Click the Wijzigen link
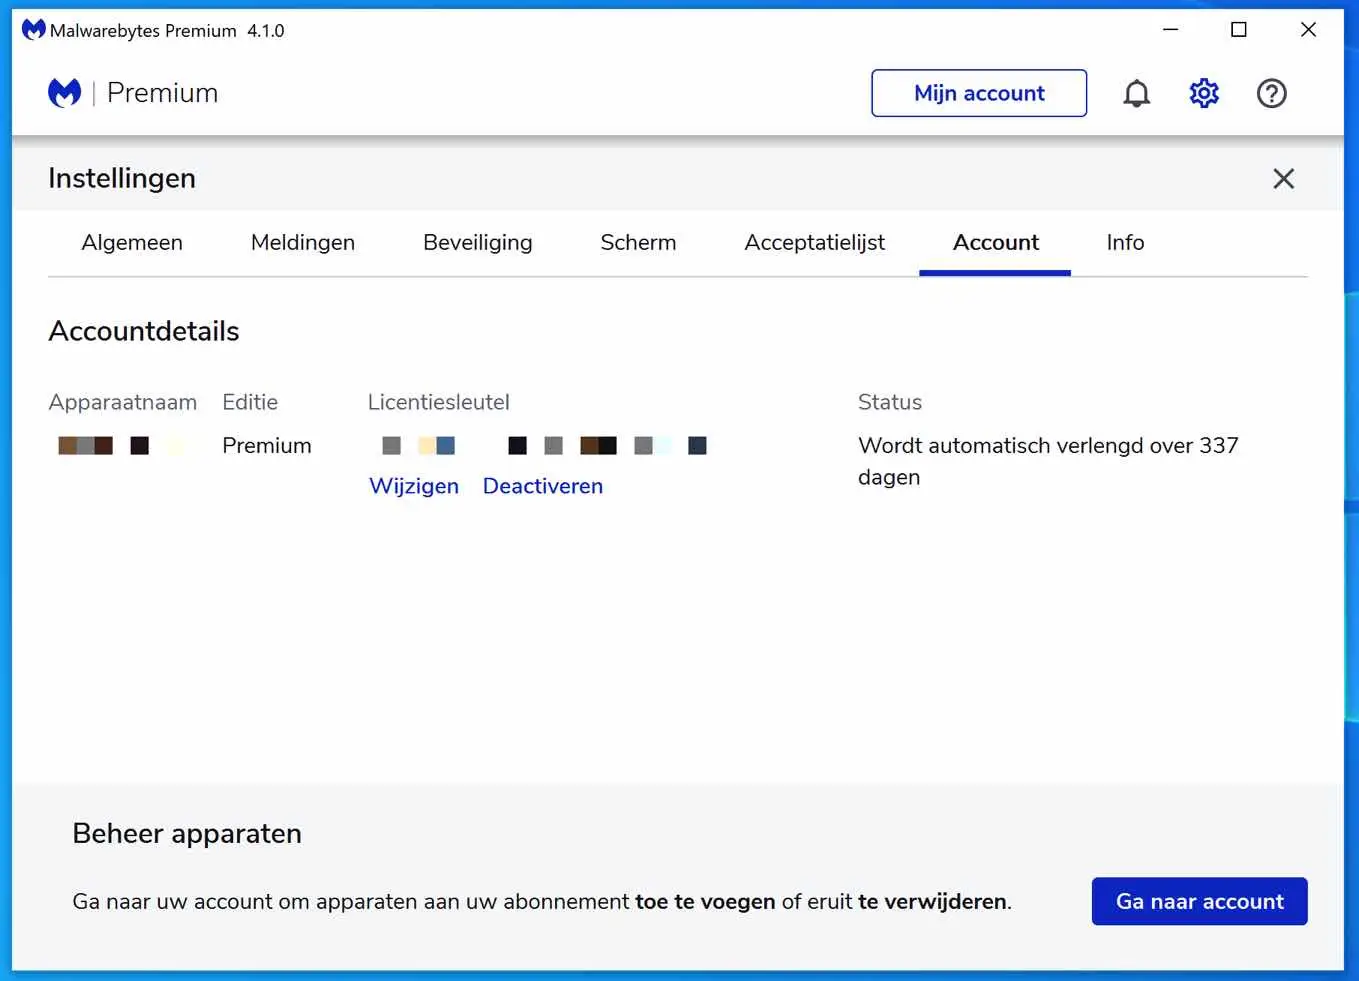The height and width of the screenshot is (981, 1359). (414, 486)
